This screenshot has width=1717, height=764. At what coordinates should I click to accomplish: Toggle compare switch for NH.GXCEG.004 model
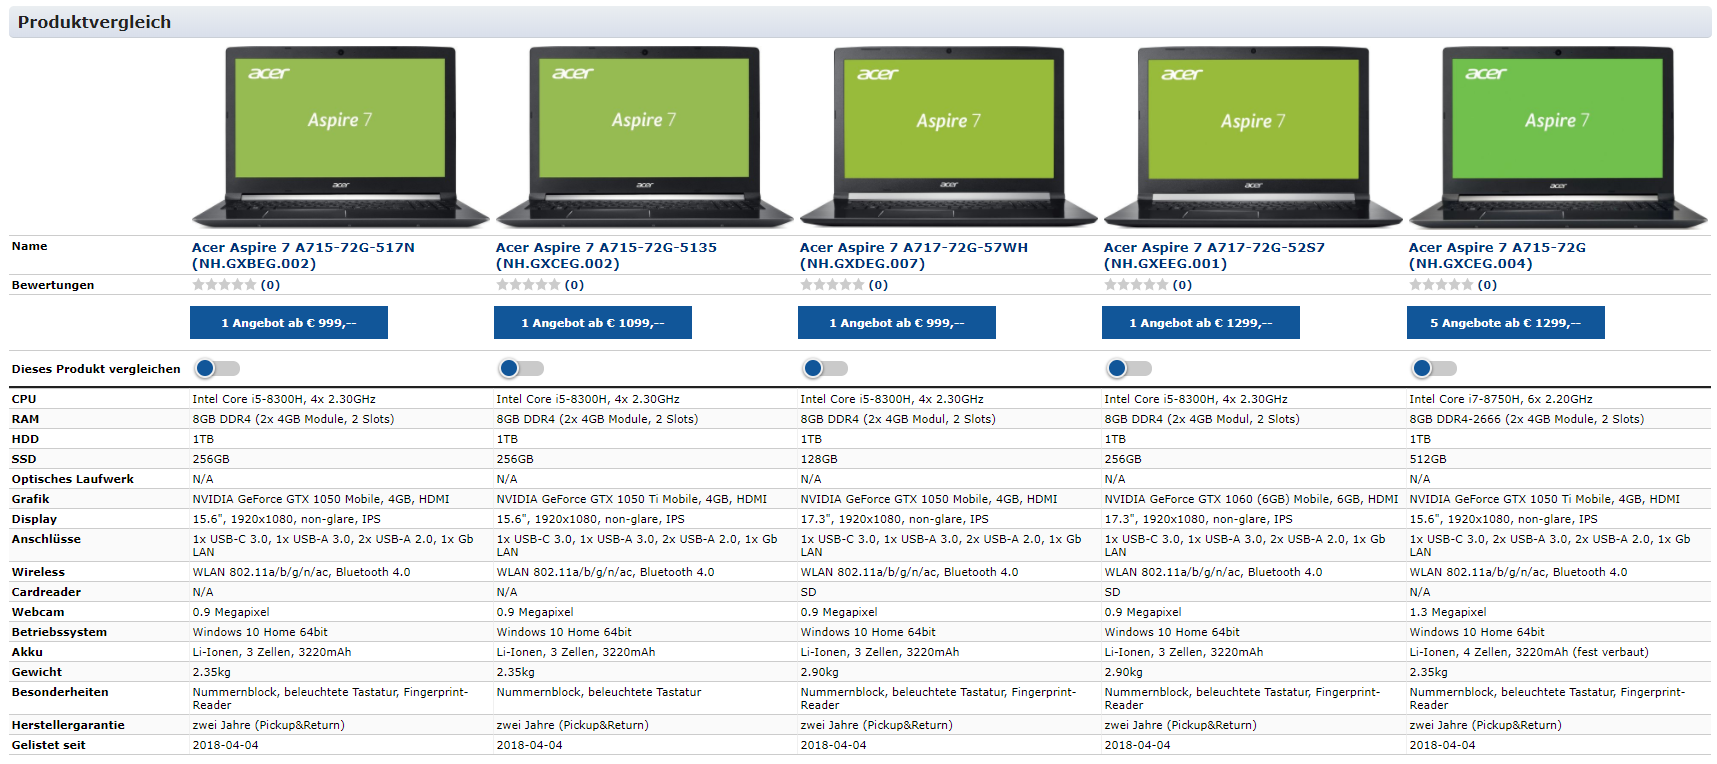[x=1434, y=368]
